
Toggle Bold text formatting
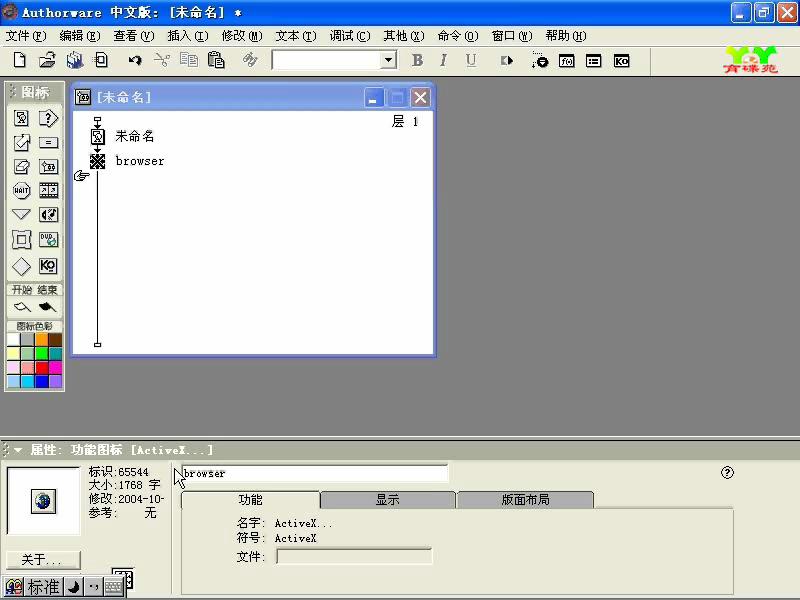tap(417, 60)
